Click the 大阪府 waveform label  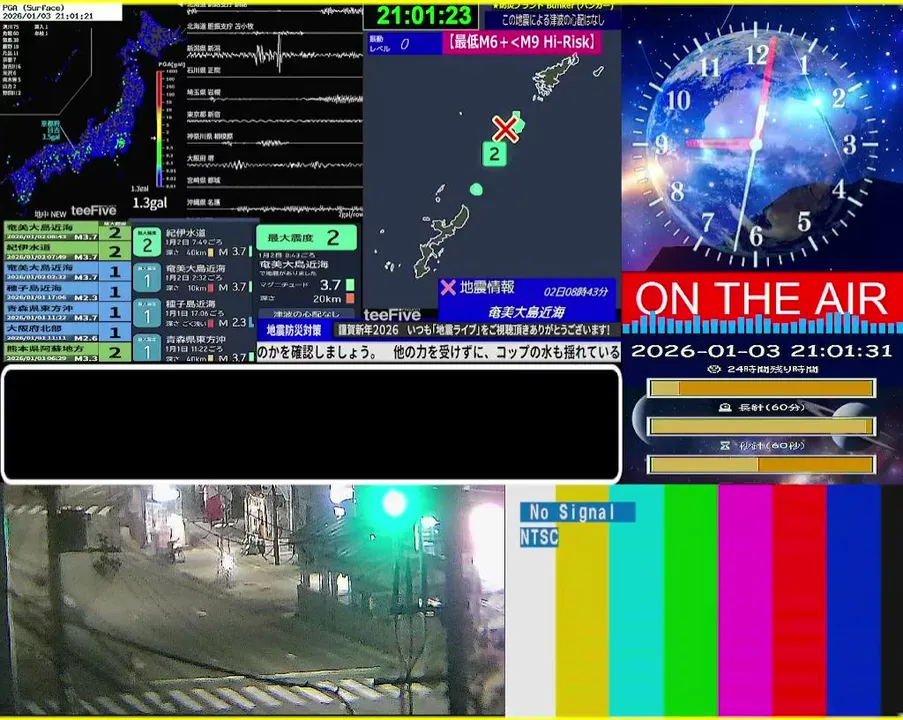coord(200,158)
